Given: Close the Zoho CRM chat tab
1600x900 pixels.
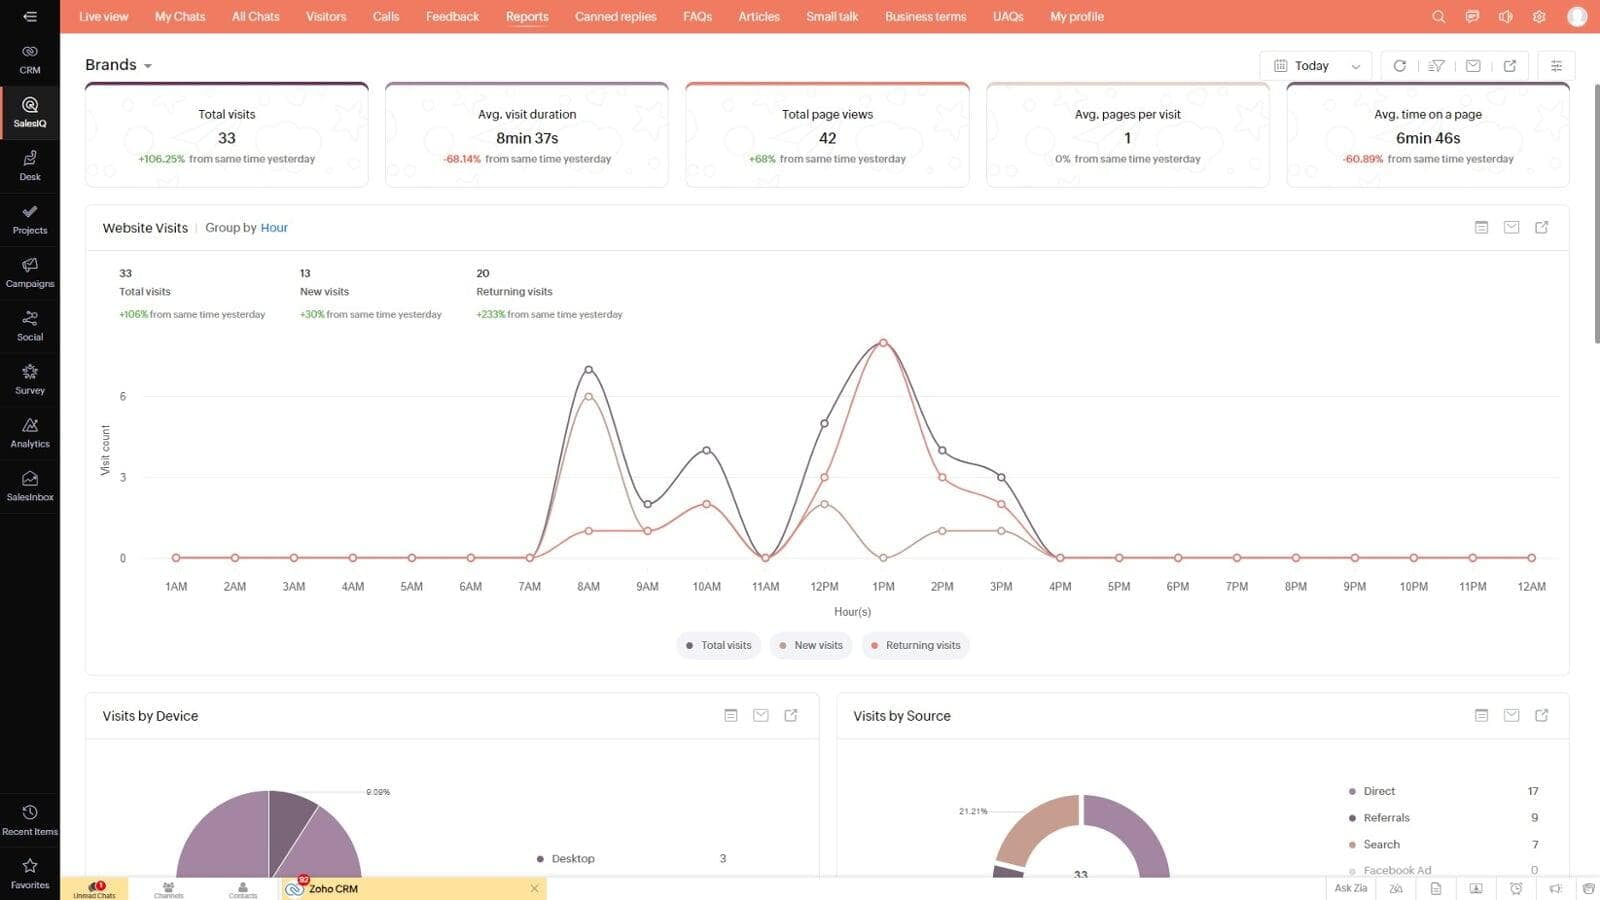Looking at the screenshot, I should (534, 889).
